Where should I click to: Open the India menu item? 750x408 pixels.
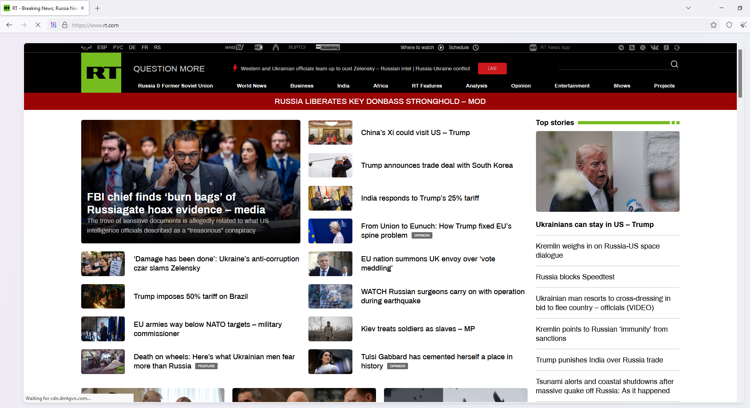(343, 86)
